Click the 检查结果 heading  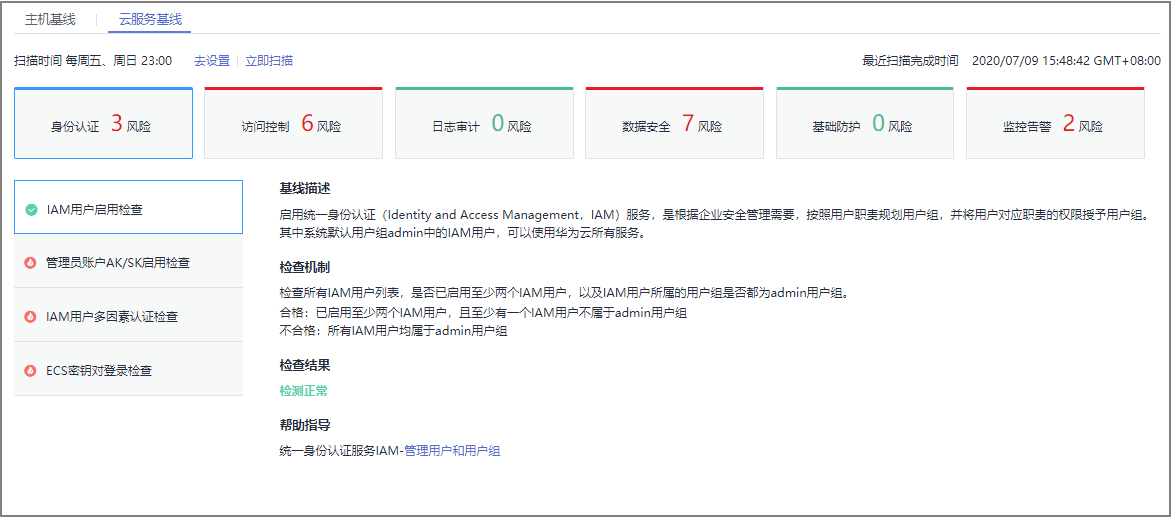305,365
